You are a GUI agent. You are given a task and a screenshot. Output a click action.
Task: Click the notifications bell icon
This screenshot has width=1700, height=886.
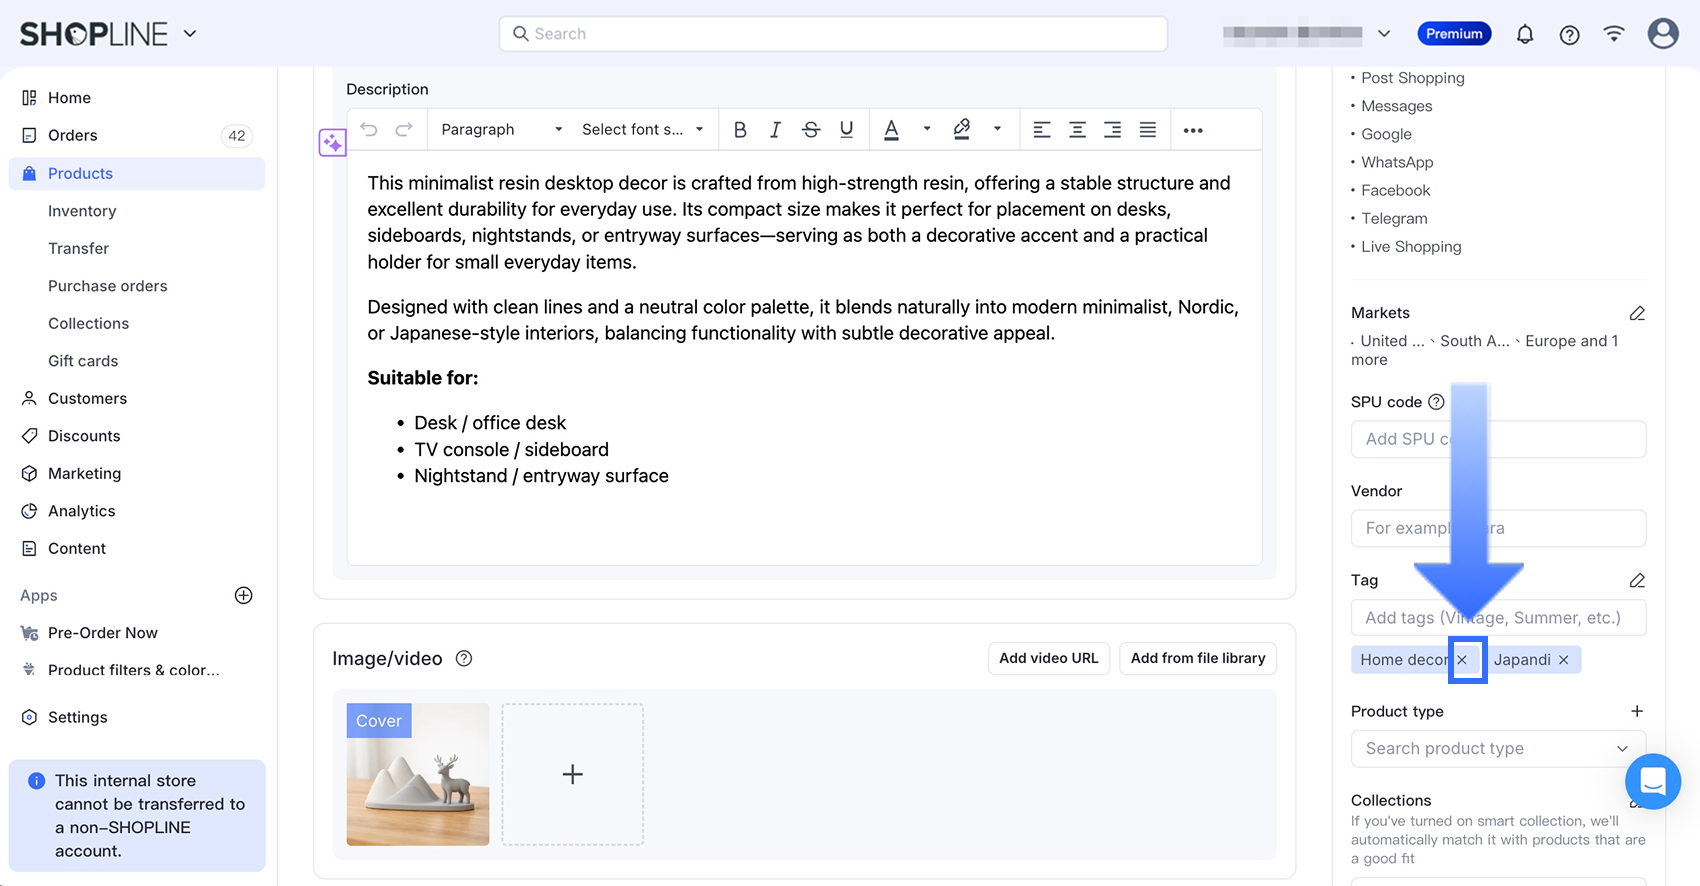[1525, 34]
